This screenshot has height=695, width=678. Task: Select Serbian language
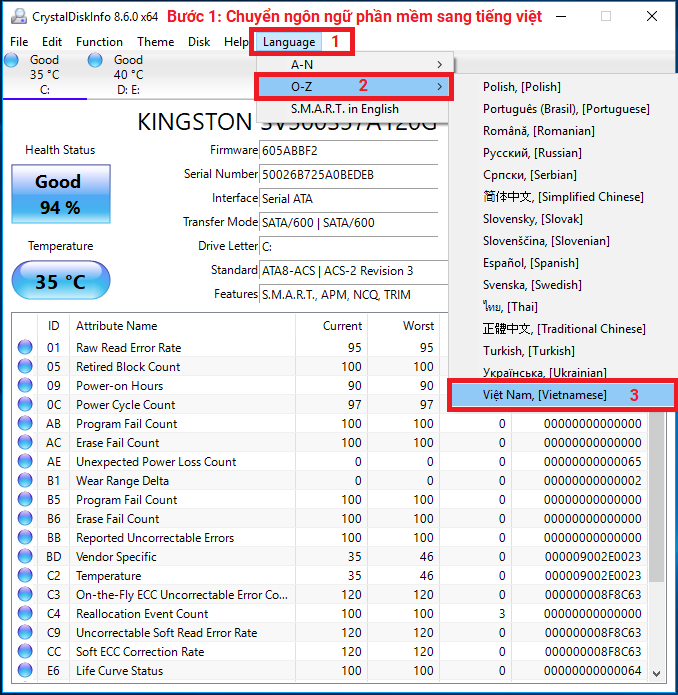tap(530, 175)
